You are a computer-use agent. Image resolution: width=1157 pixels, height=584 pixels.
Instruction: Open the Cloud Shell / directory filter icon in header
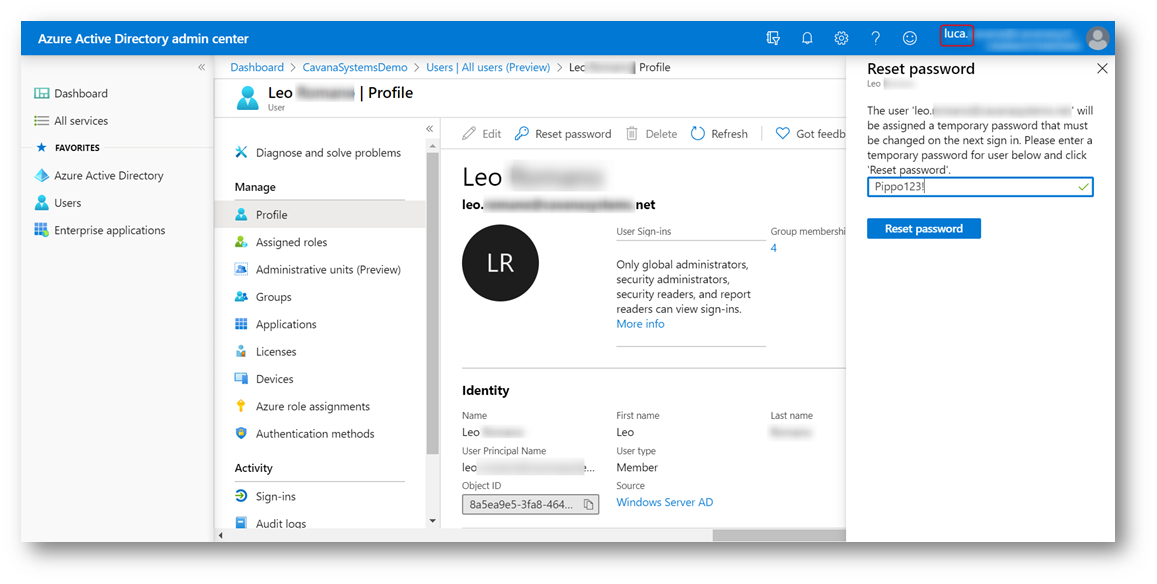[773, 38]
